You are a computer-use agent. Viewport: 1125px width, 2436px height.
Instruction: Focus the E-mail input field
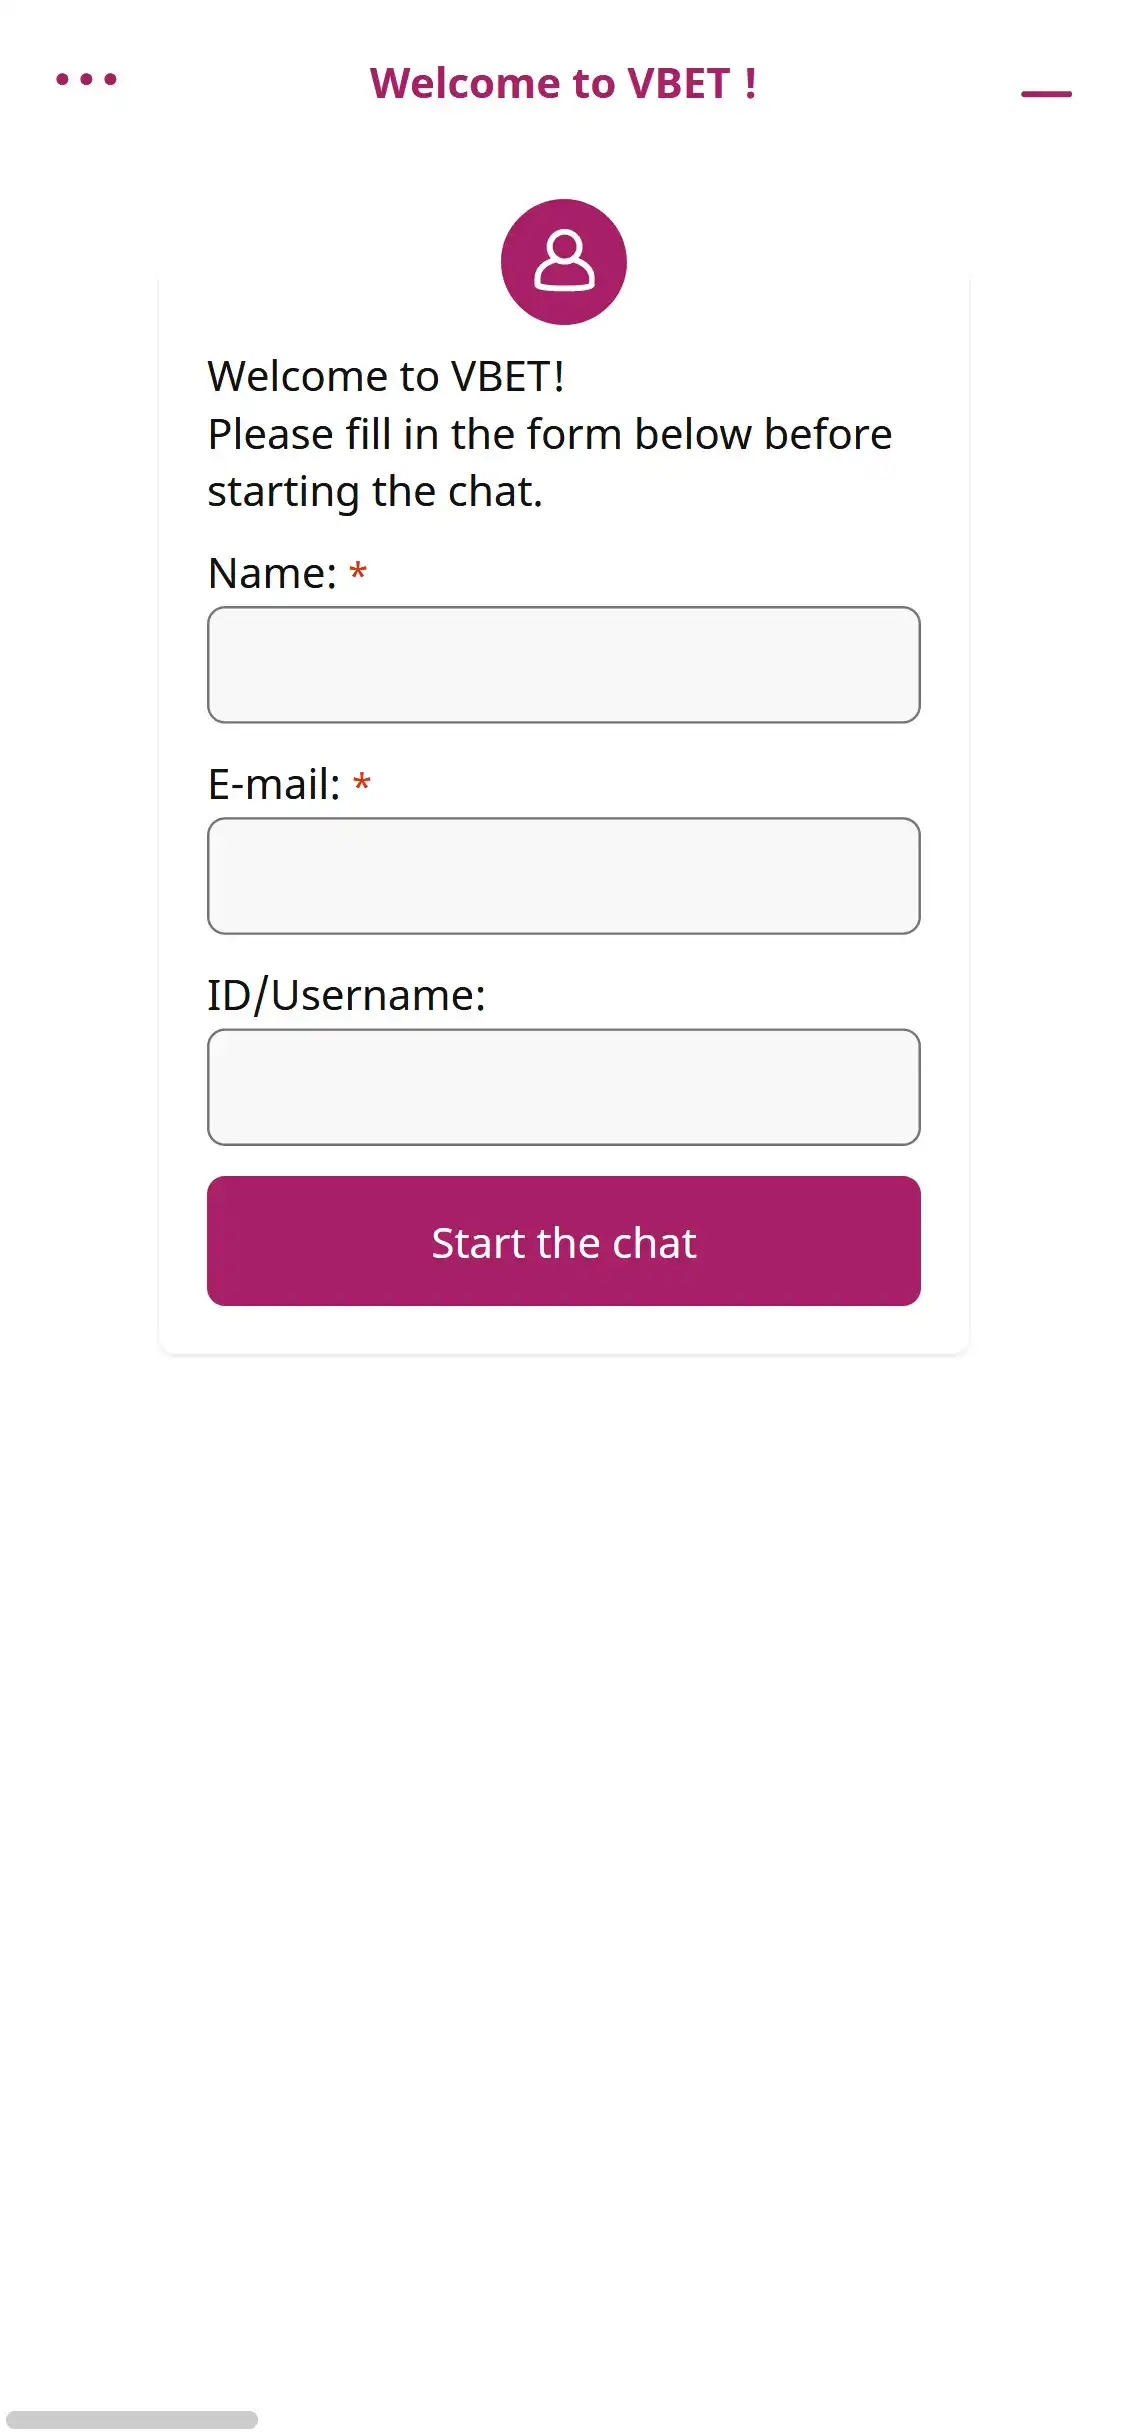(x=564, y=876)
